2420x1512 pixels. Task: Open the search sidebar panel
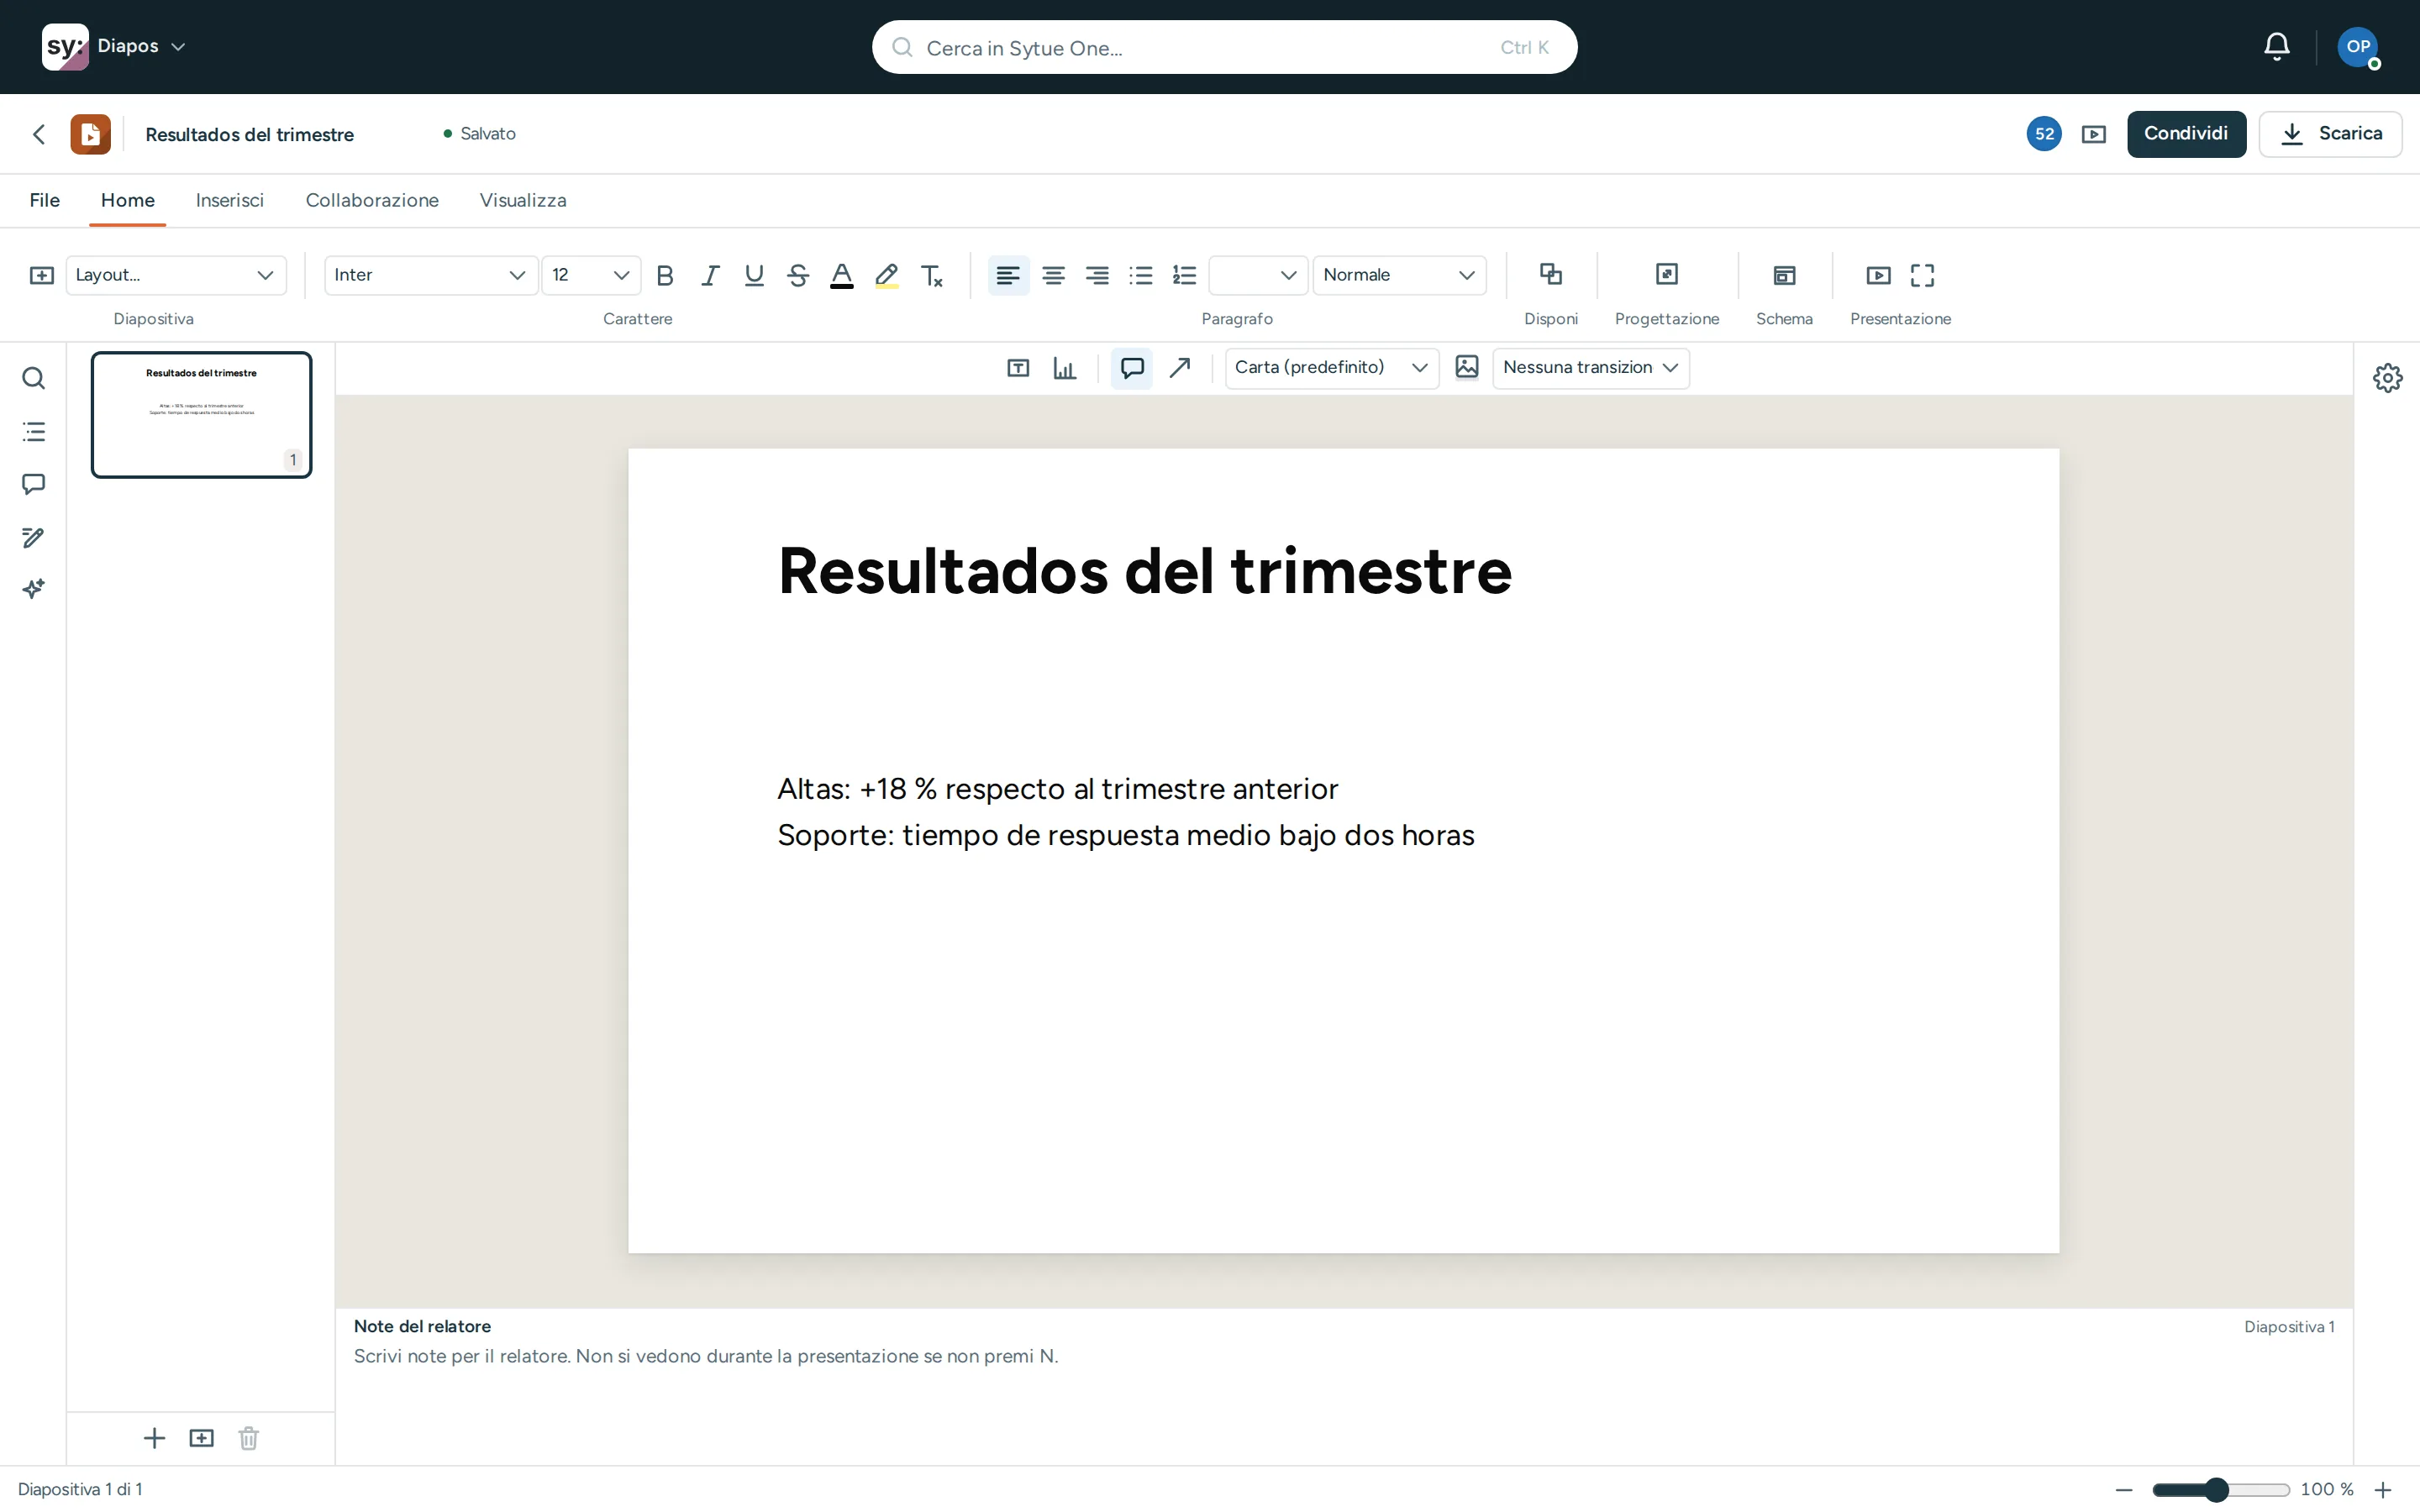[x=33, y=378]
